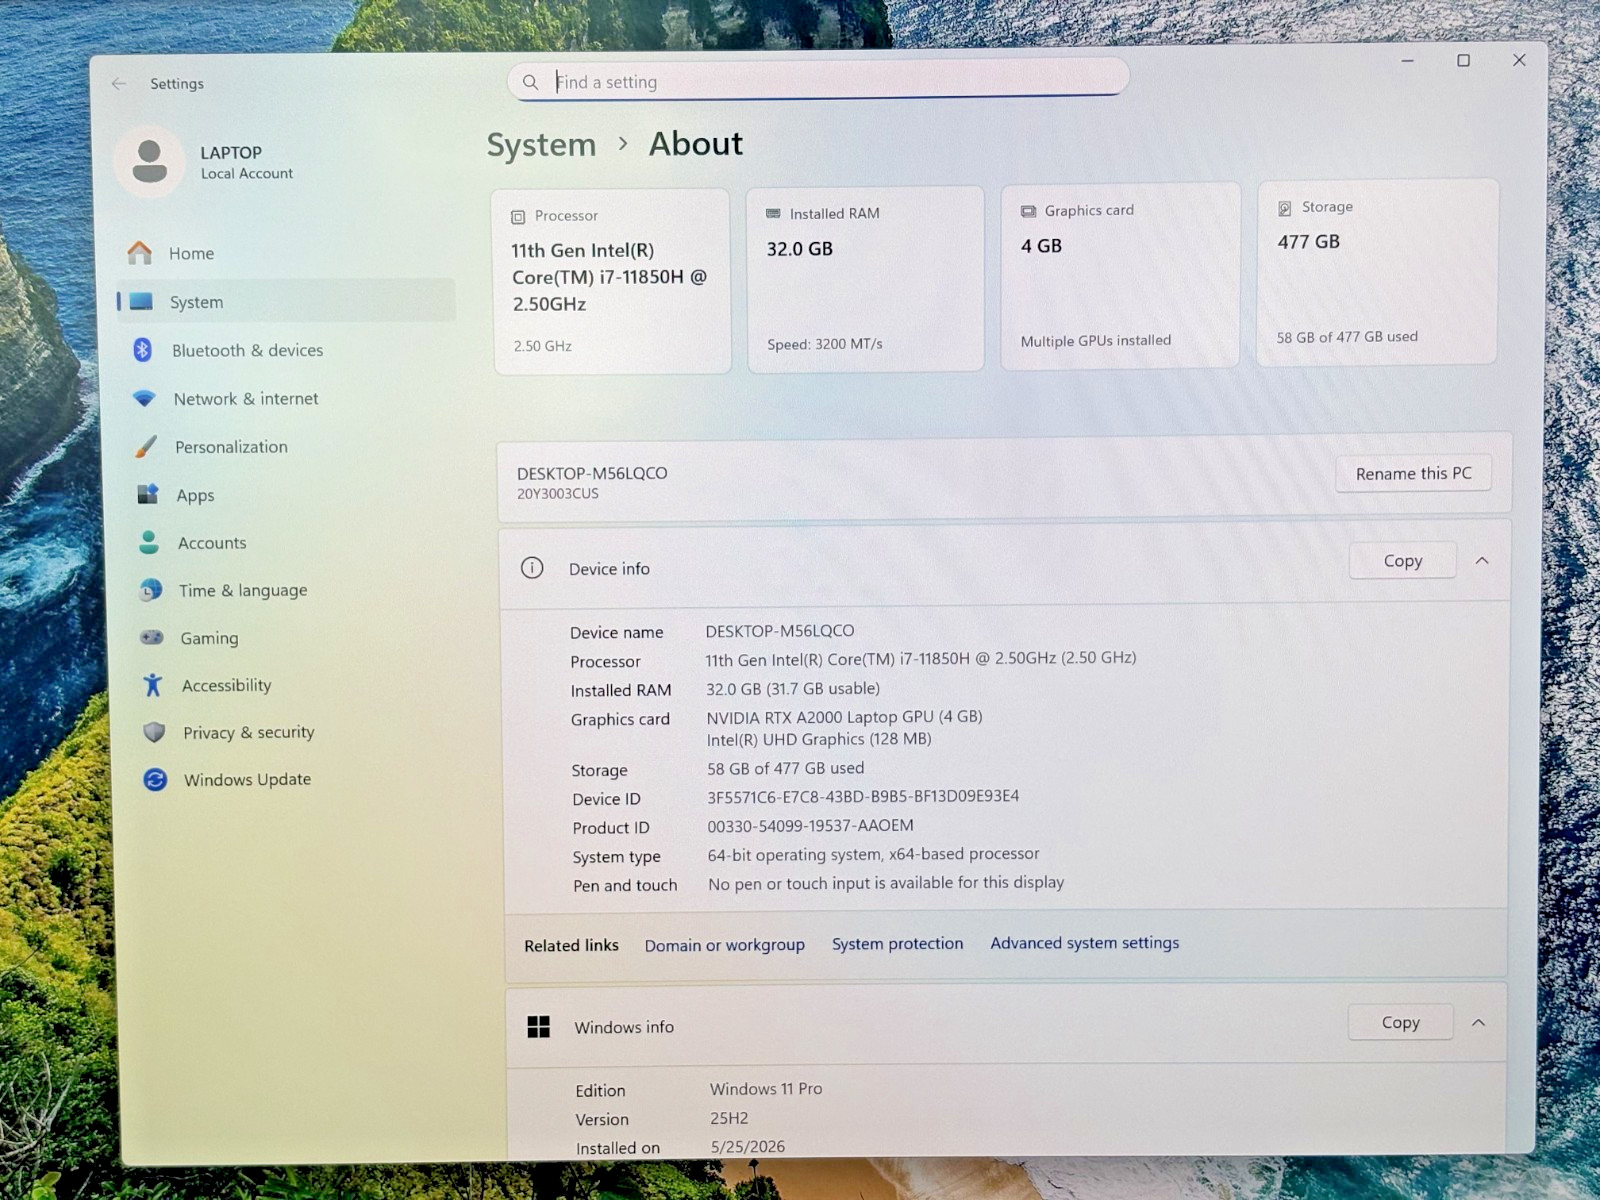The image size is (1600, 1200).
Task: Click the Personalization paintbrush icon
Action: [x=146, y=446]
